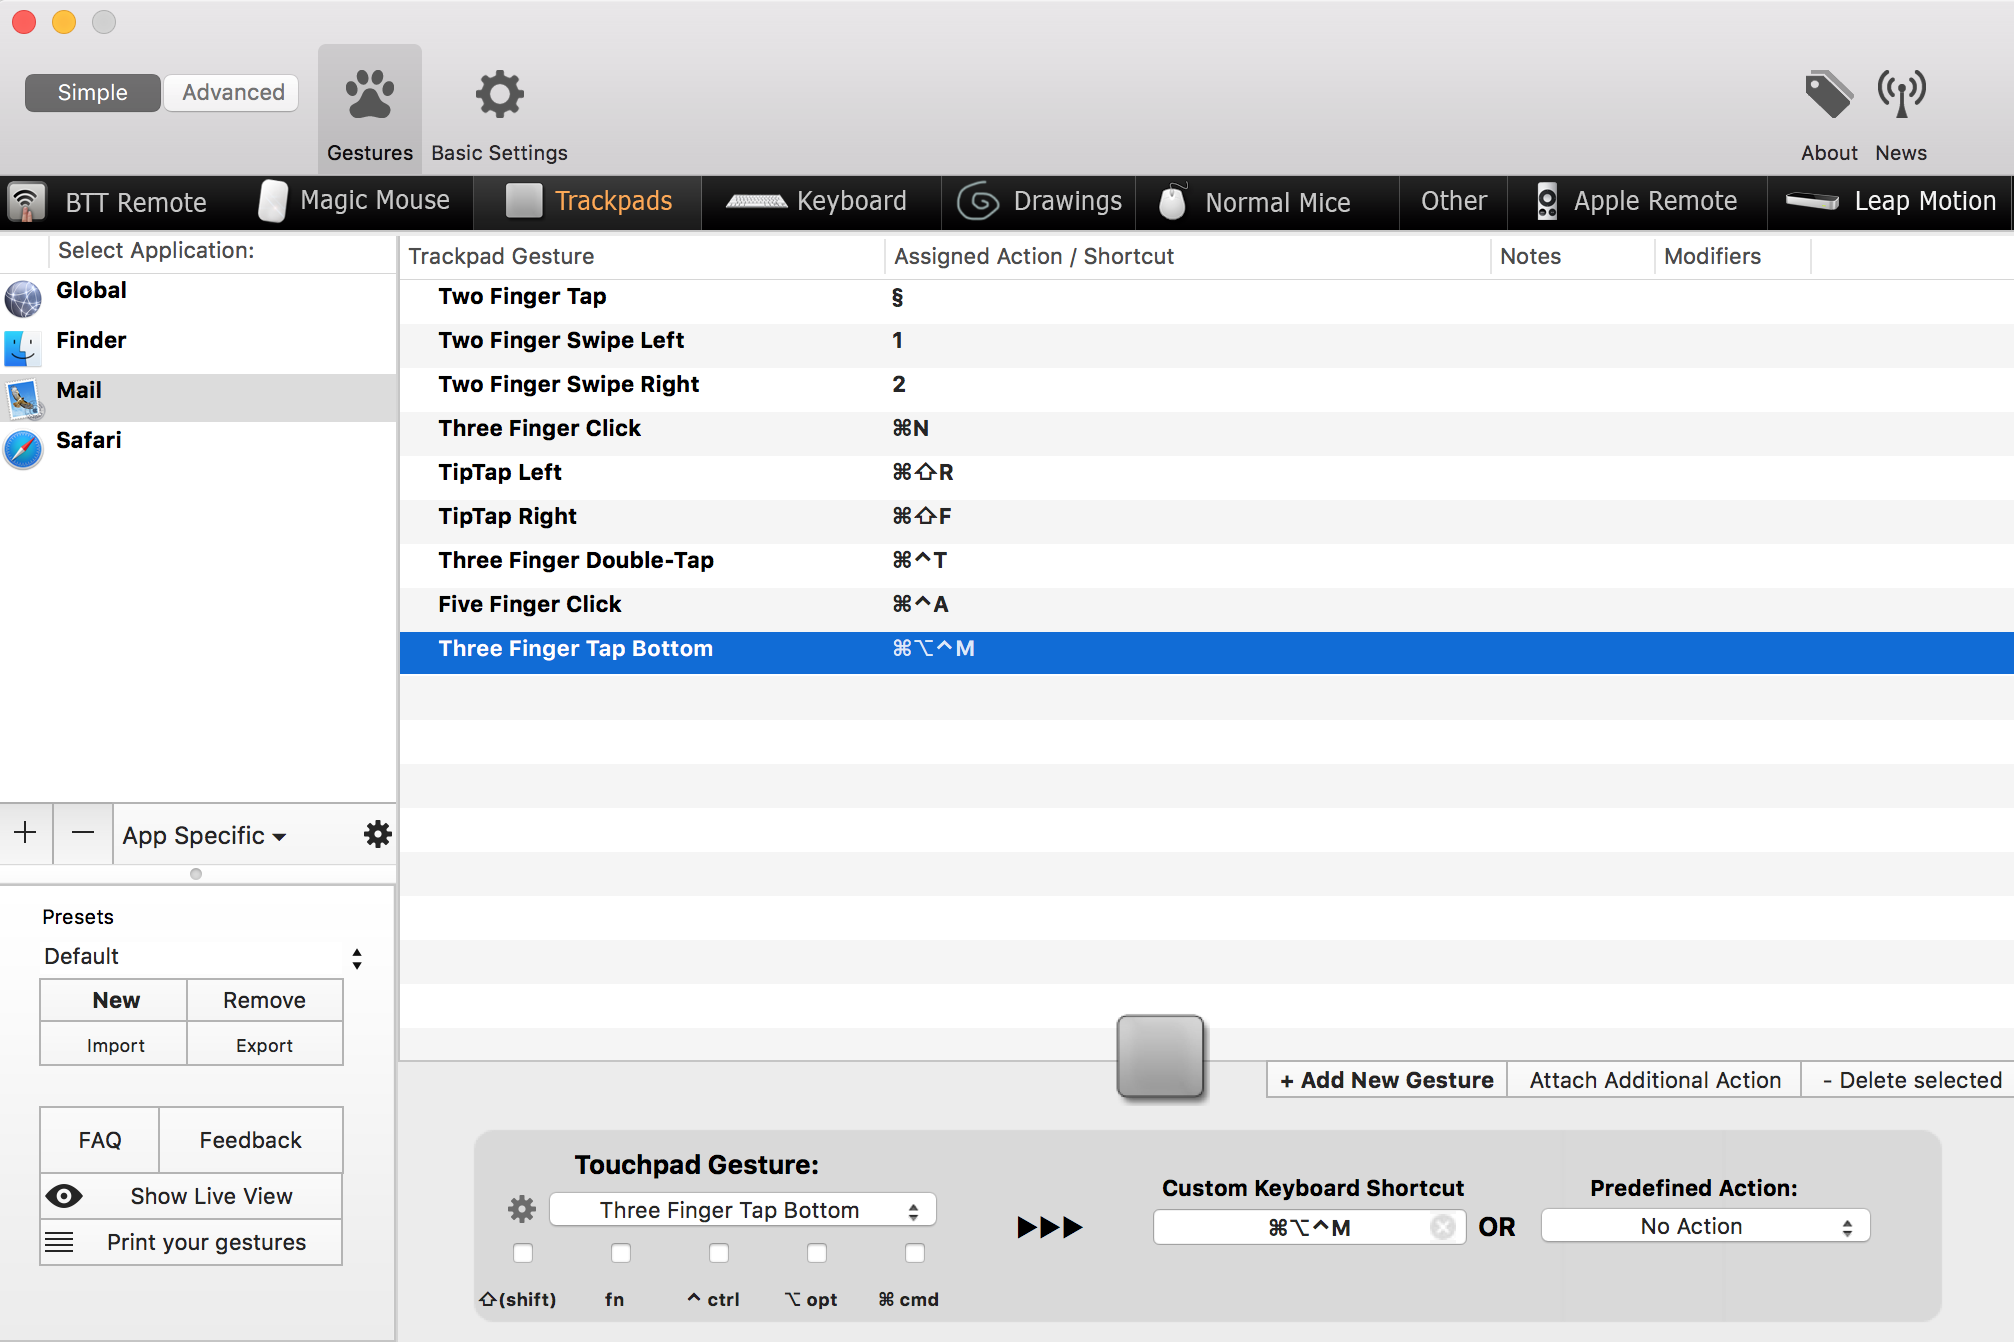Click the trackpad preview thumbnail
Screen dimensions: 2014x1342
1160,1056
